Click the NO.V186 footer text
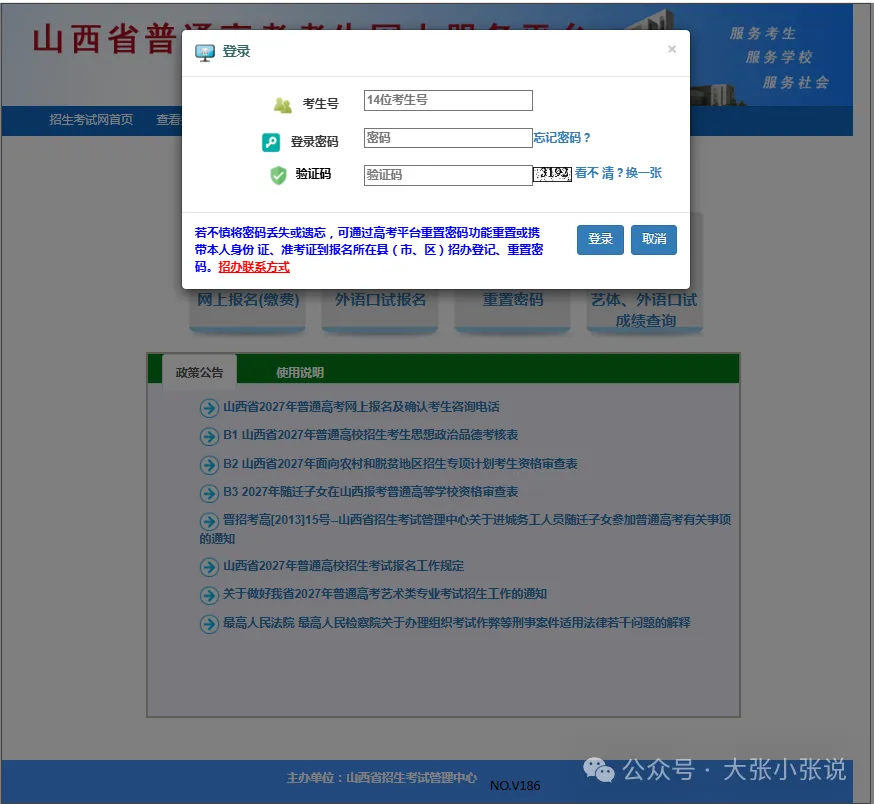This screenshot has height=804, width=874. pos(515,785)
